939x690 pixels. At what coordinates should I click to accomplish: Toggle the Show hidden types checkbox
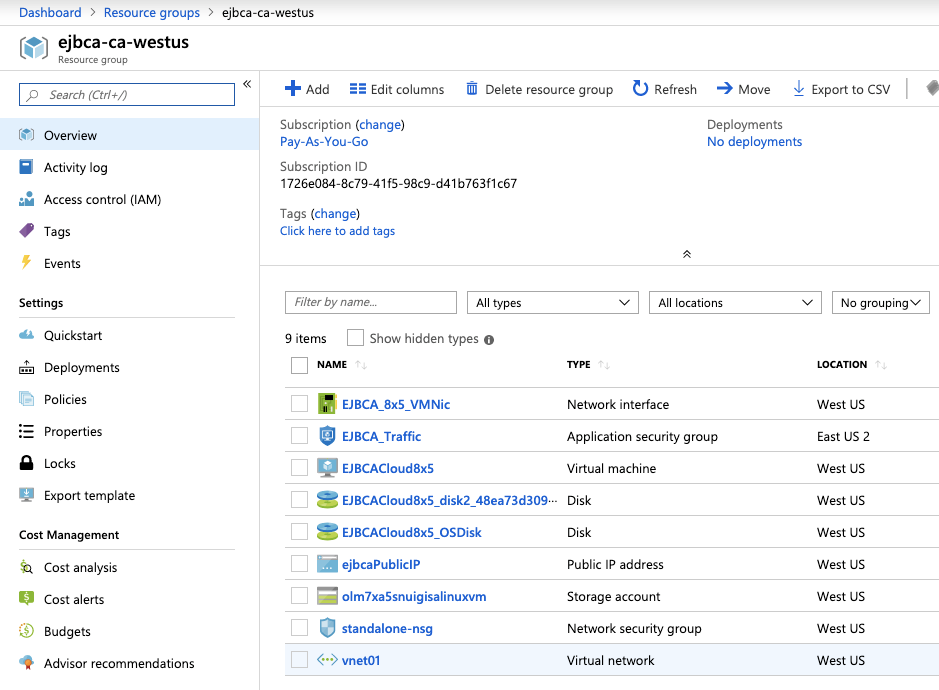(x=355, y=338)
